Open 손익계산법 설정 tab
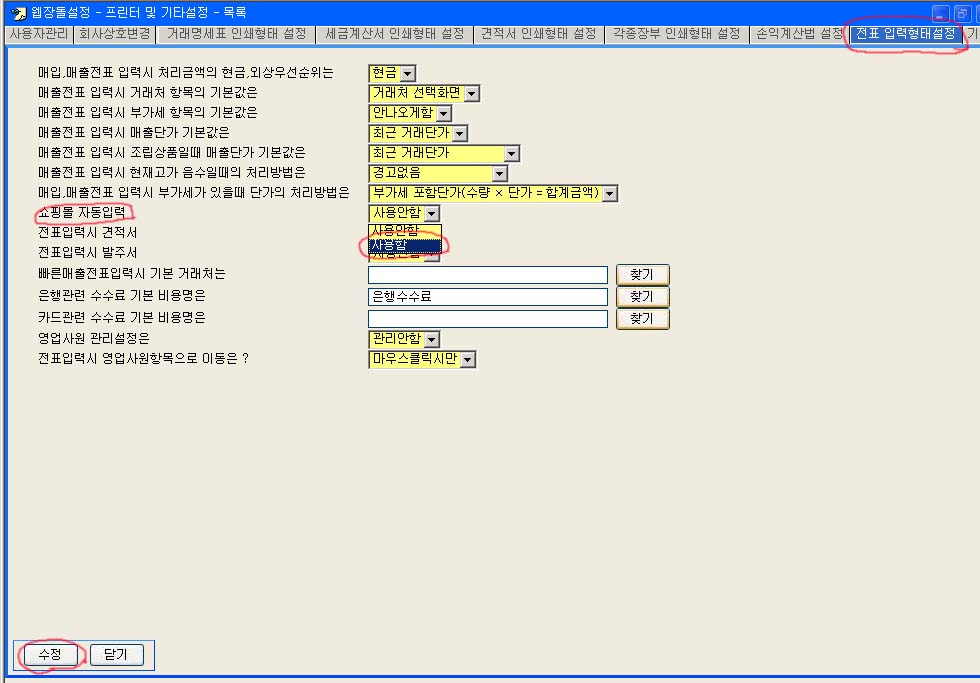 [x=800, y=34]
